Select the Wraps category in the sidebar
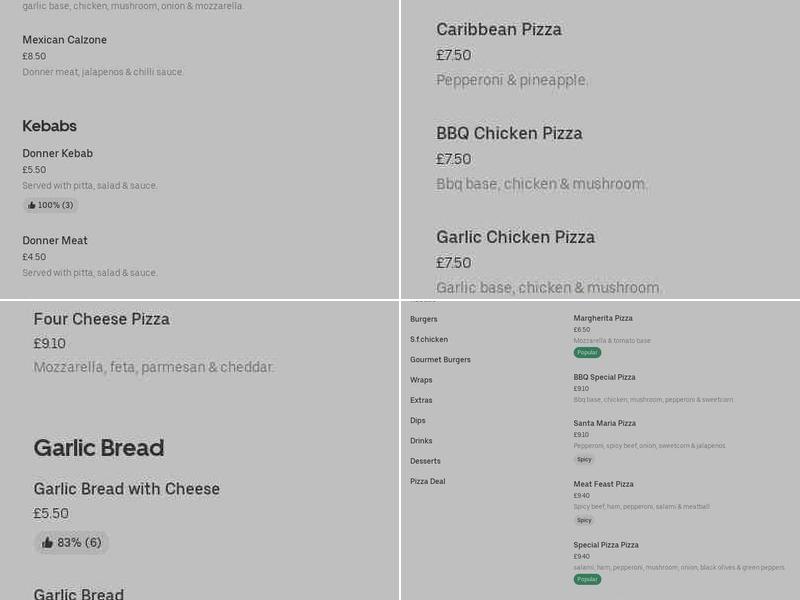This screenshot has width=800, height=600. tap(421, 379)
